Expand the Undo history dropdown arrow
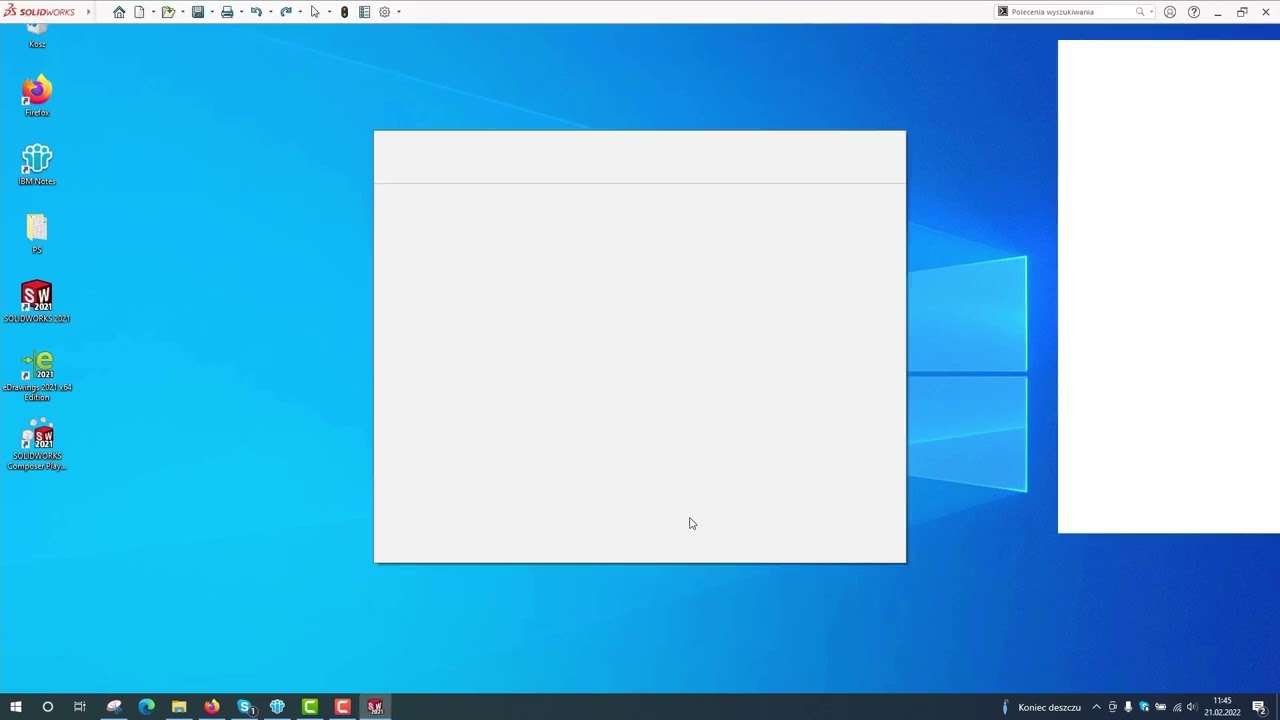This screenshot has width=1280, height=720. (270, 12)
